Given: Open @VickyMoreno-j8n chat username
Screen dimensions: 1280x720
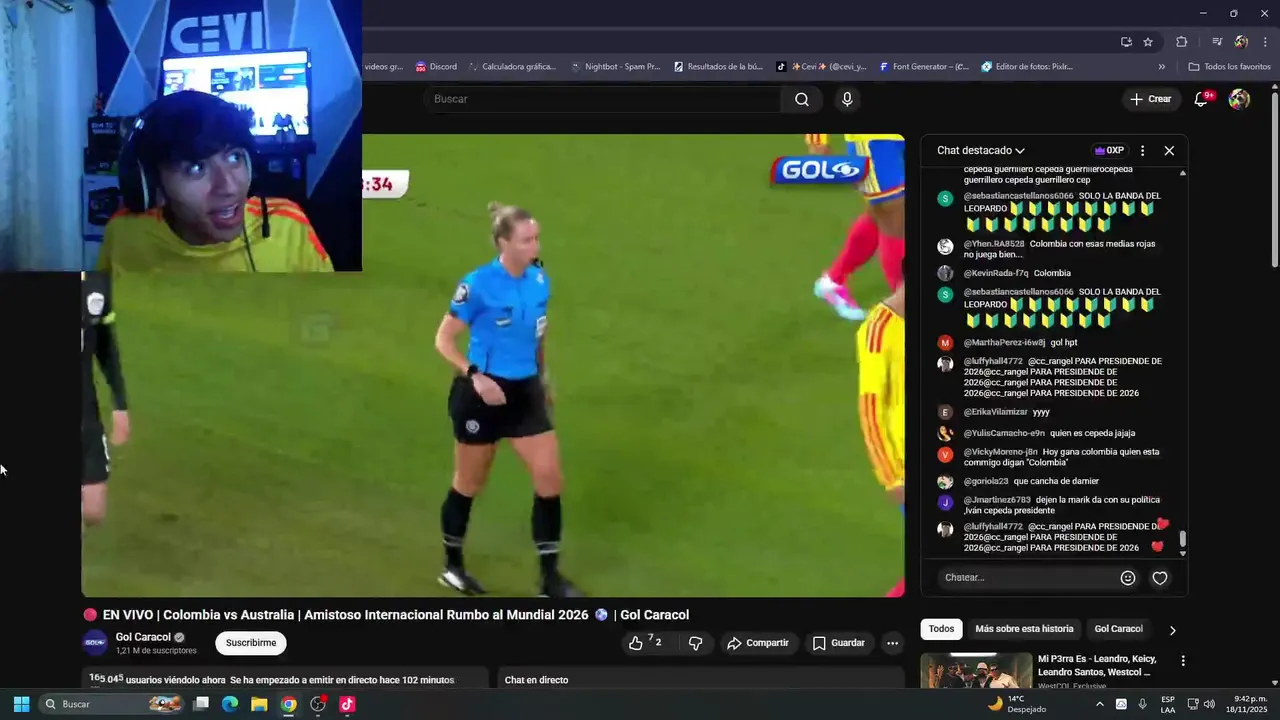Looking at the screenshot, I should [x=1001, y=452].
